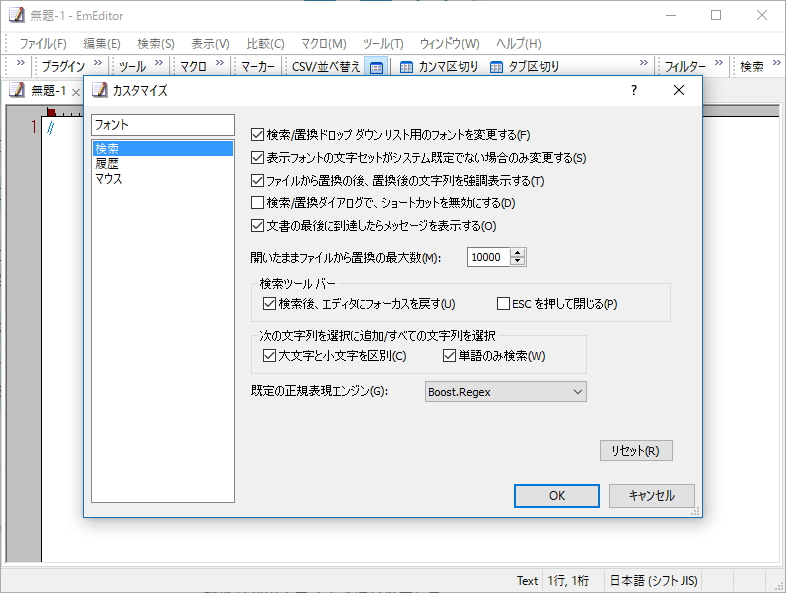Screen dimensions: 786x593
Task: Expand the 検索 toolbar overflow chevron
Action: pyautogui.click(x=777, y=63)
